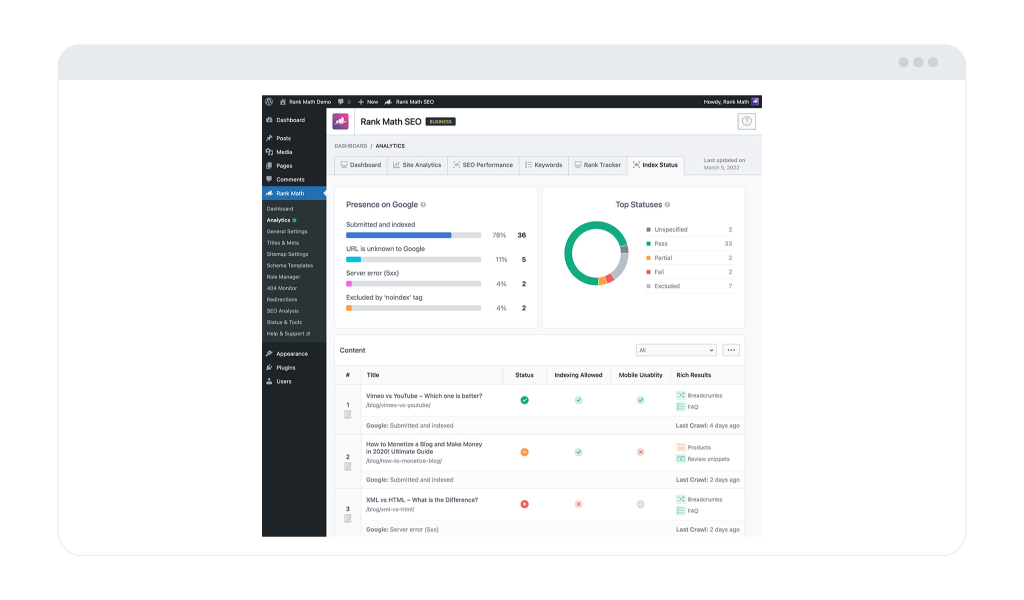Screen dimensions: 1024x600
Task: Open 404 Monitor submenu item
Action: tap(281, 289)
